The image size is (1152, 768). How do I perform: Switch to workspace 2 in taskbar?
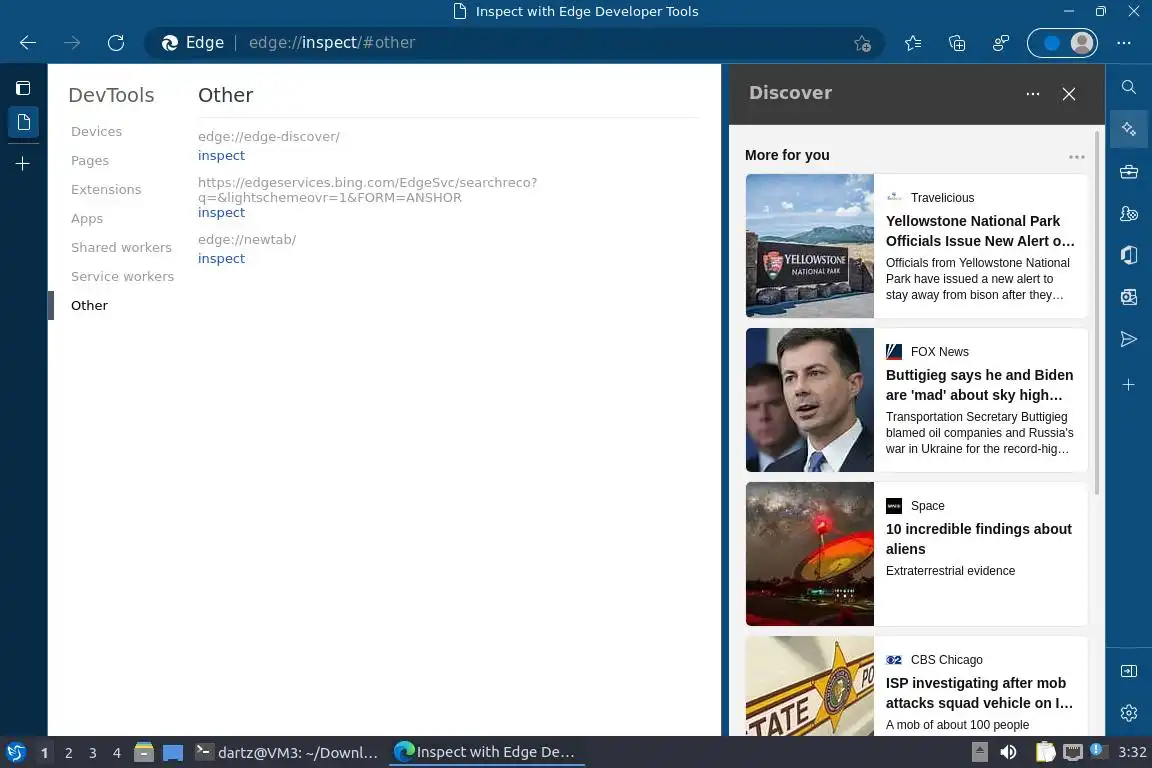(69, 753)
